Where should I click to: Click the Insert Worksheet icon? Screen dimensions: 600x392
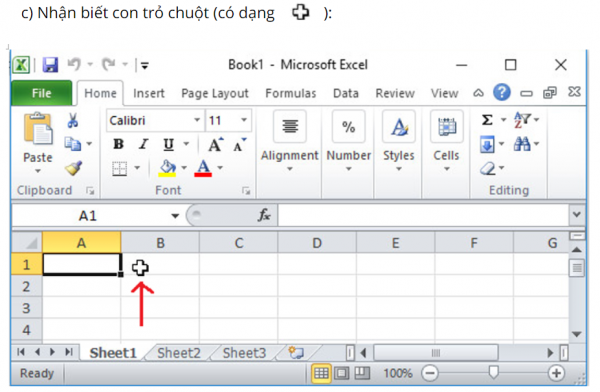tap(296, 353)
